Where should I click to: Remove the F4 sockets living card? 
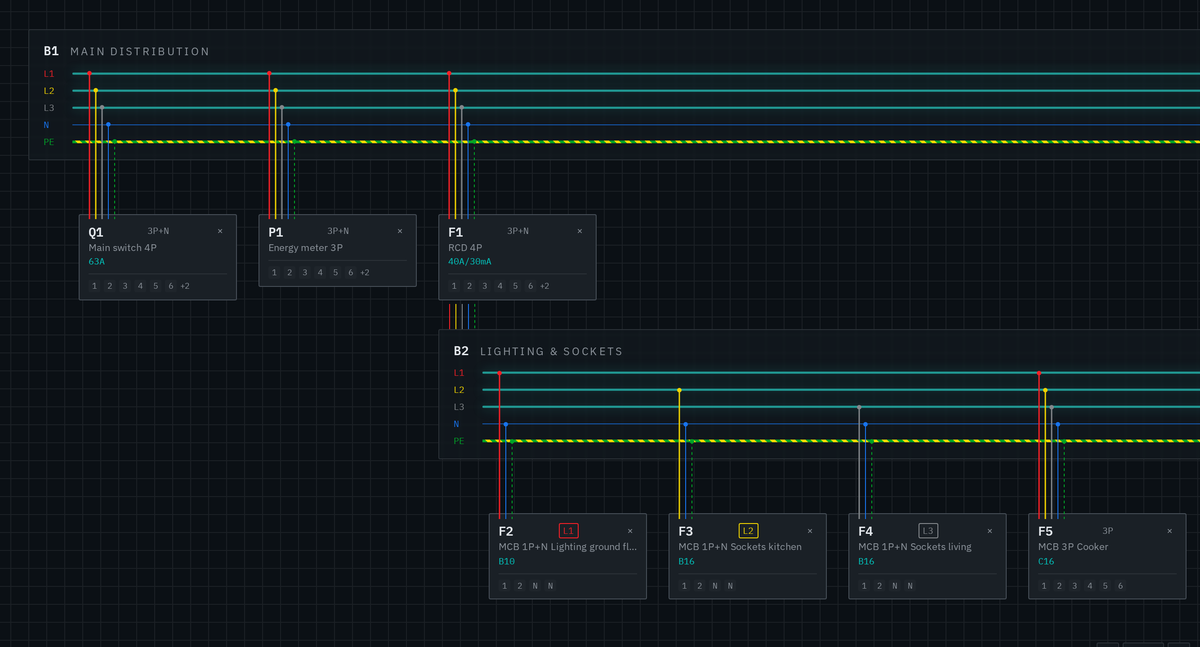990,531
